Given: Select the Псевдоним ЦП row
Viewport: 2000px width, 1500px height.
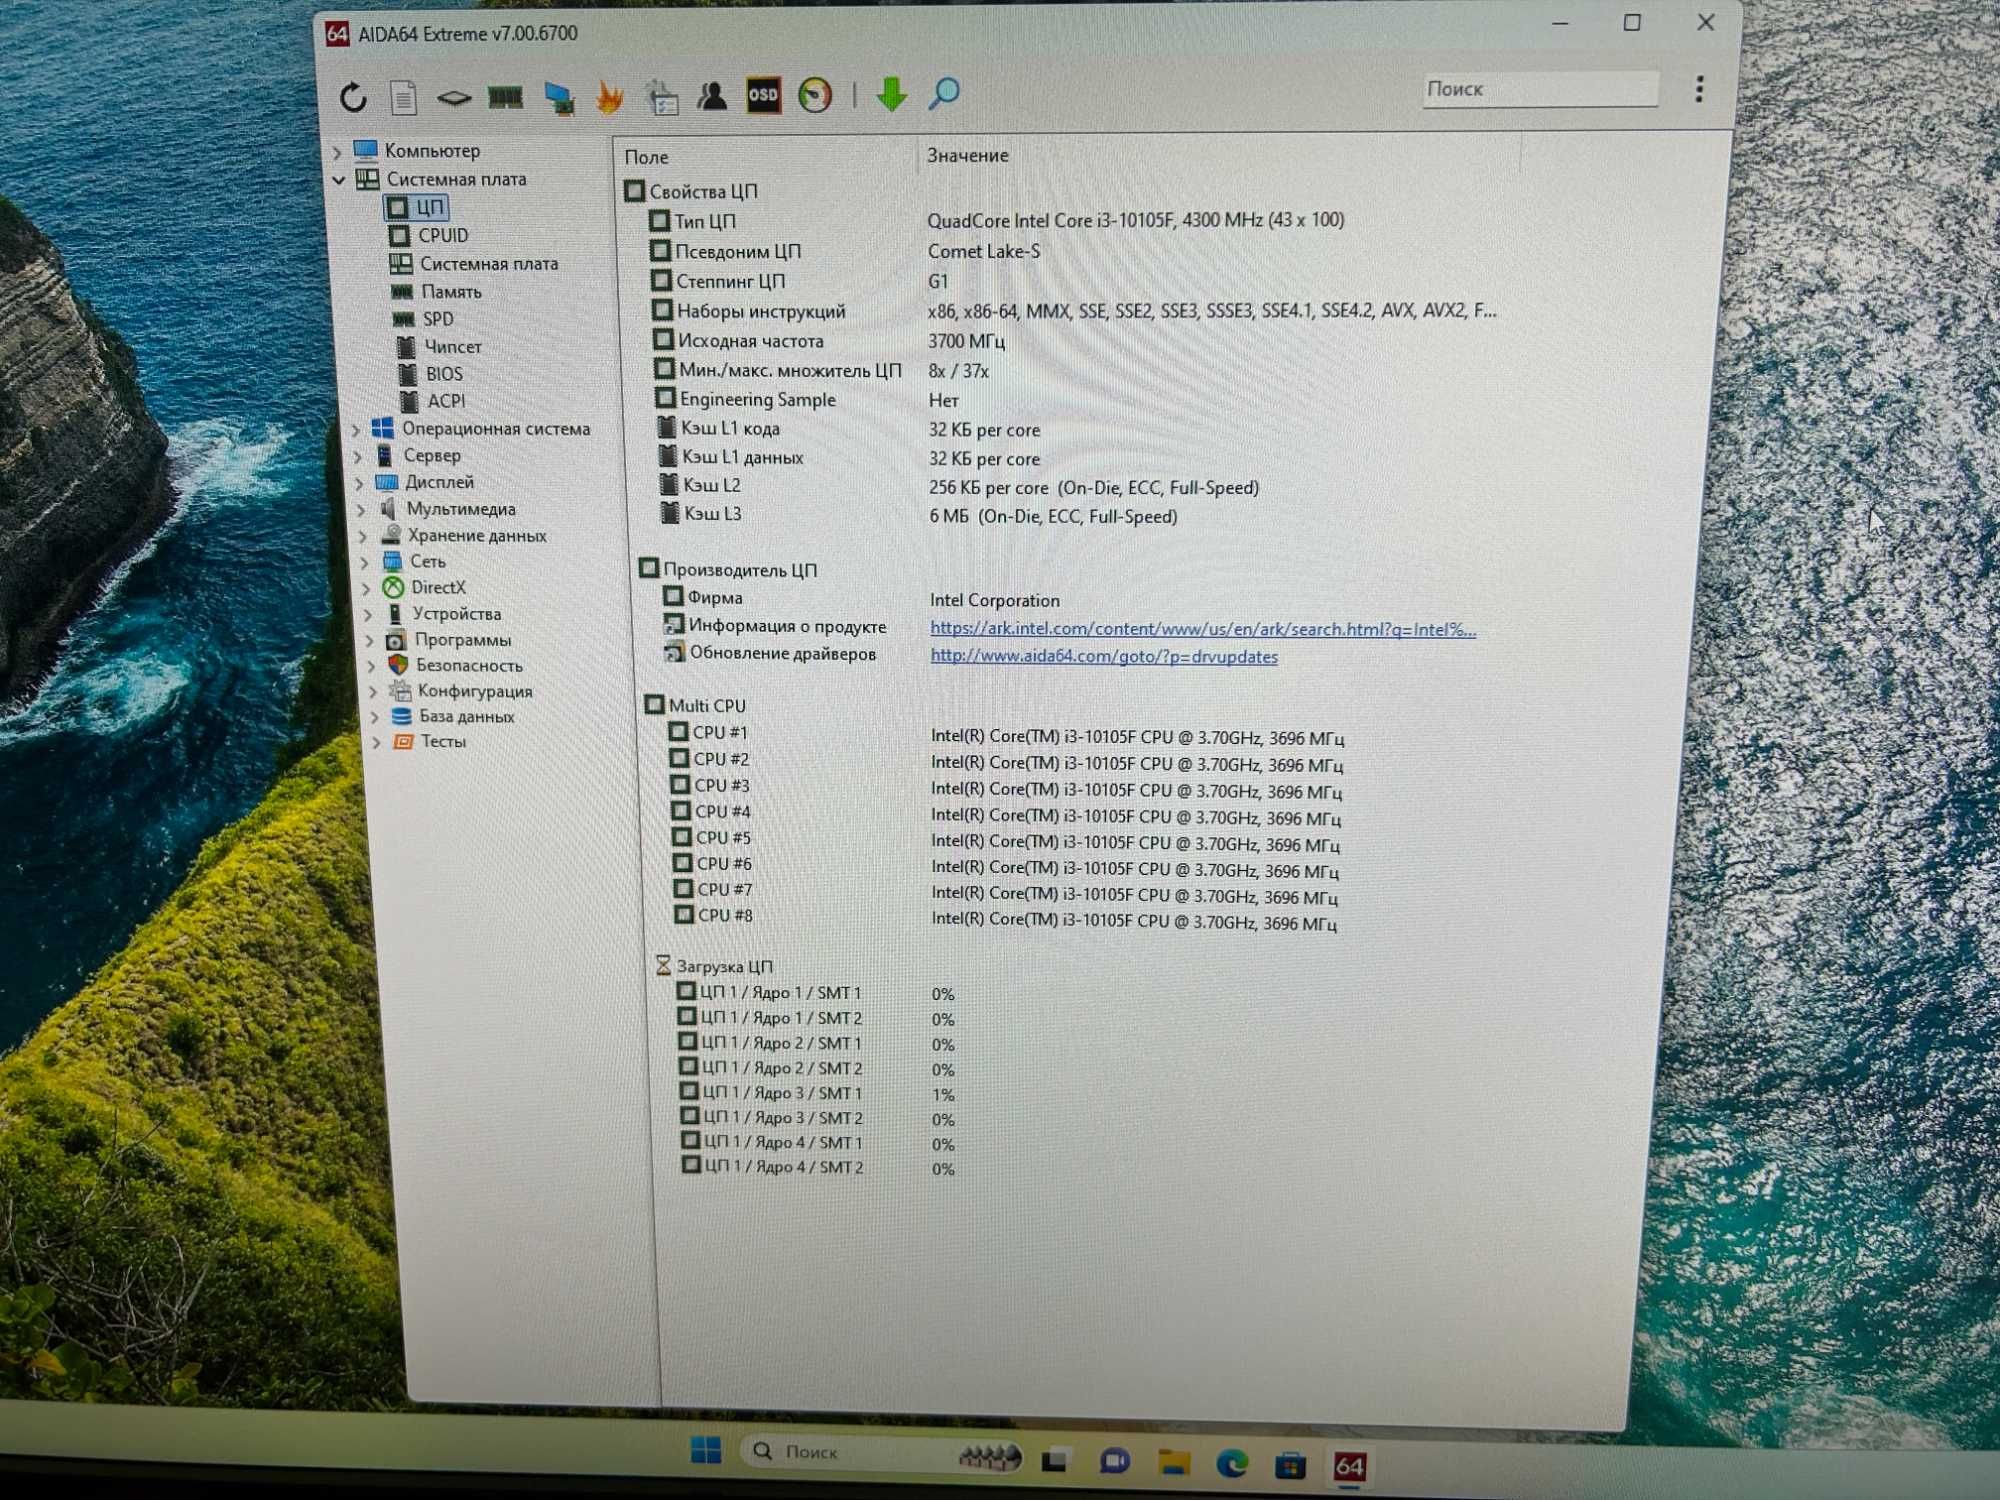Looking at the screenshot, I should 847,252.
